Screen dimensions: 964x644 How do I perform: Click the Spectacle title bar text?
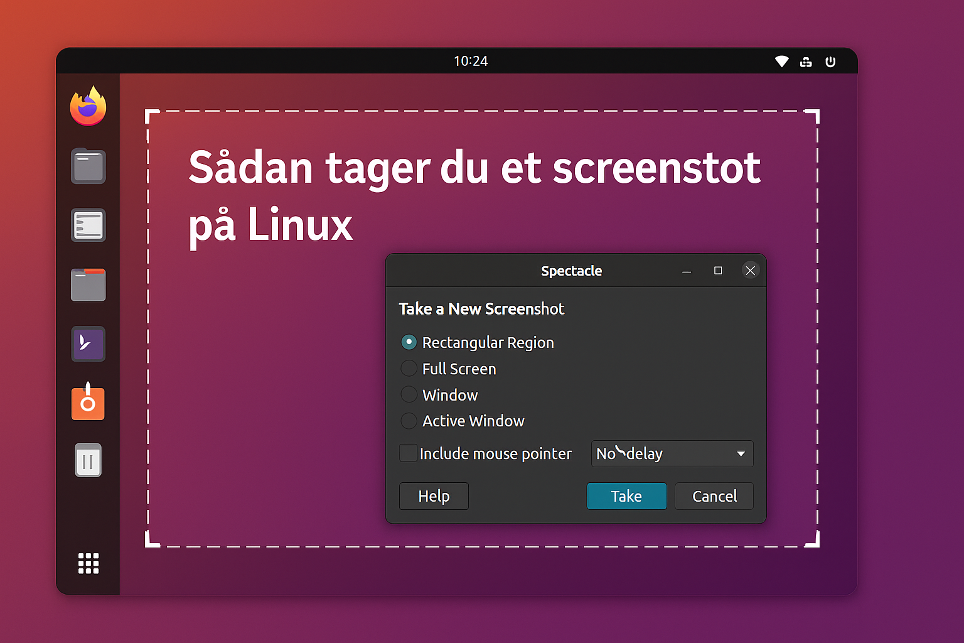point(571,270)
